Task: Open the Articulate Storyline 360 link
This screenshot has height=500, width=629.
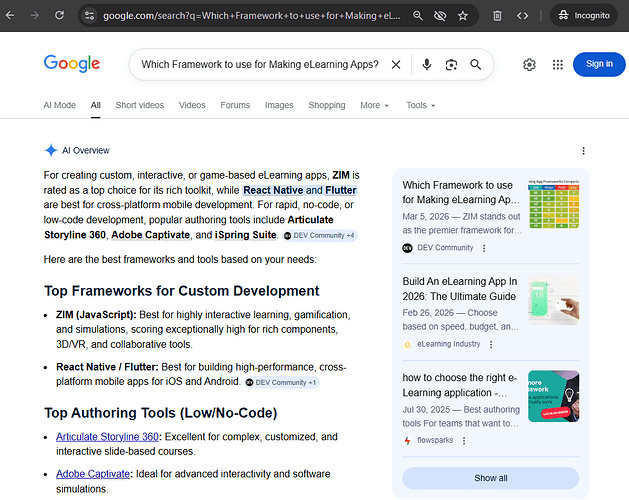Action: point(107,437)
